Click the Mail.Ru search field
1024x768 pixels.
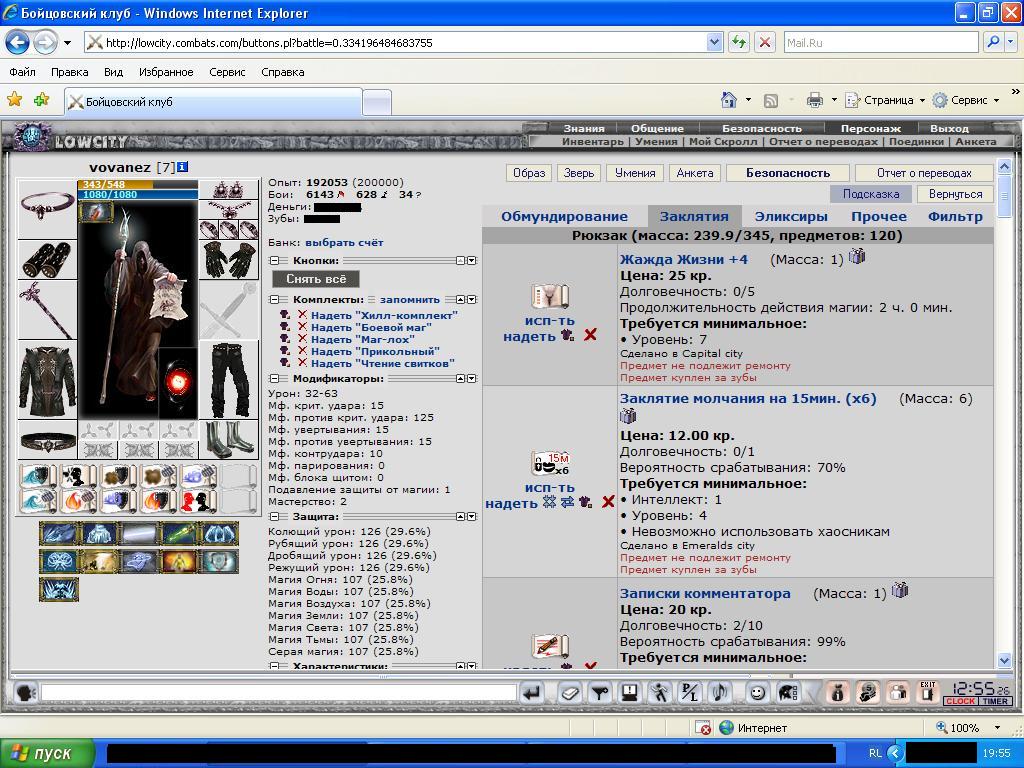tap(880, 42)
